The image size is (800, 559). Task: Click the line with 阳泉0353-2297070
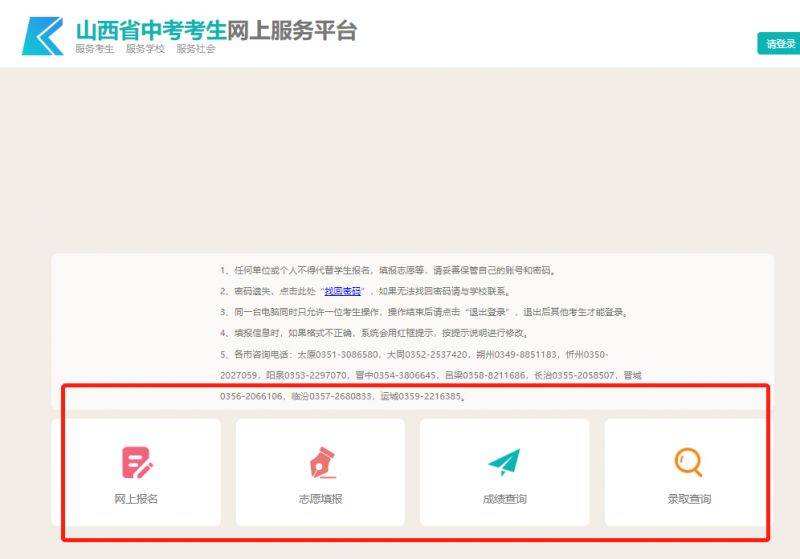point(431,375)
